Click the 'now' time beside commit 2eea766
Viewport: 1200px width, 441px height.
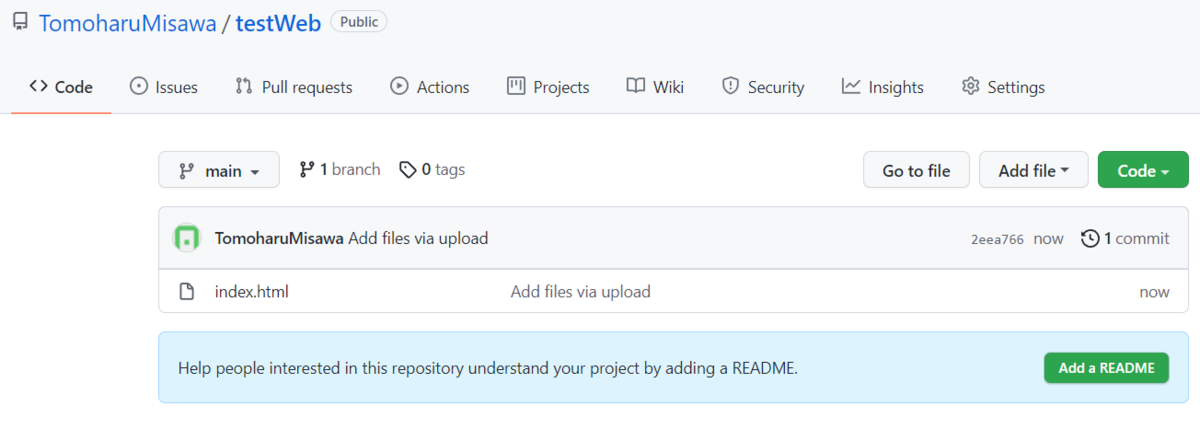[x=1048, y=239]
